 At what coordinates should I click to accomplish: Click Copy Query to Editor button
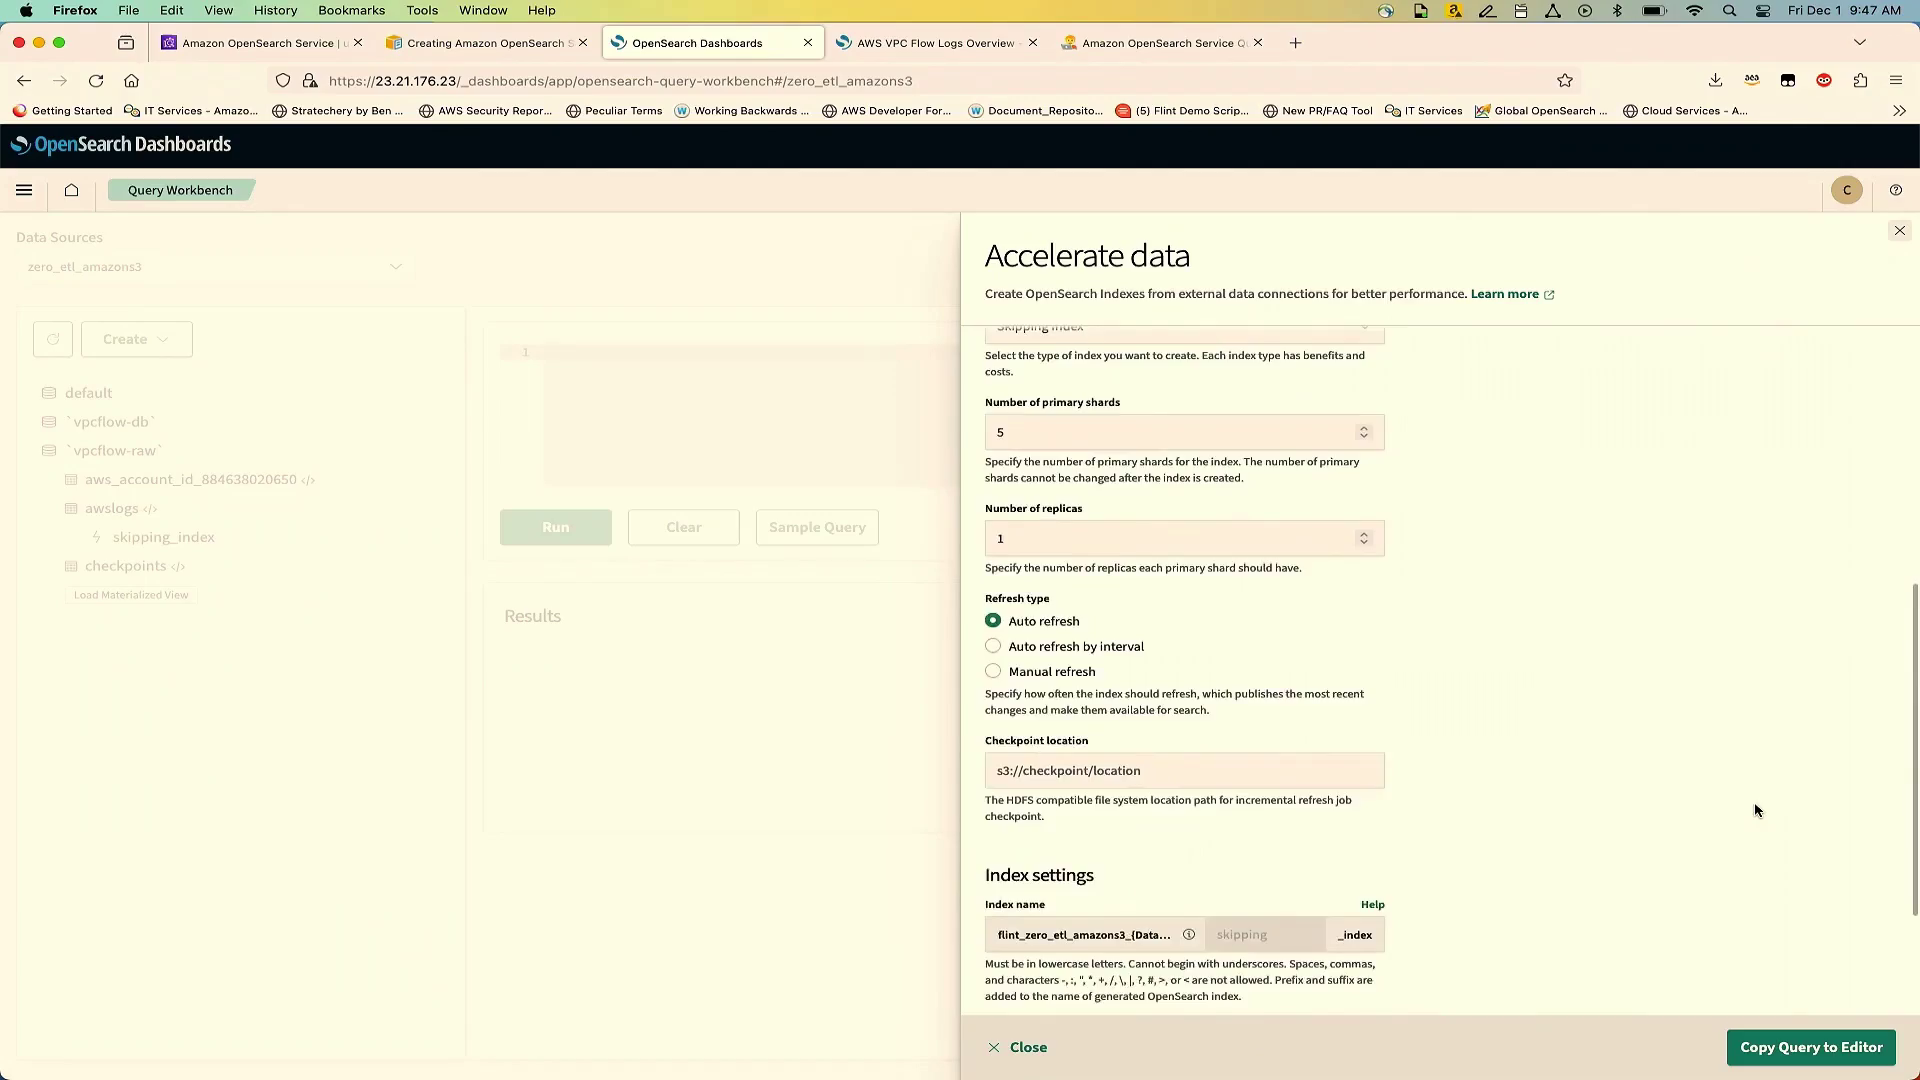1810,1047
